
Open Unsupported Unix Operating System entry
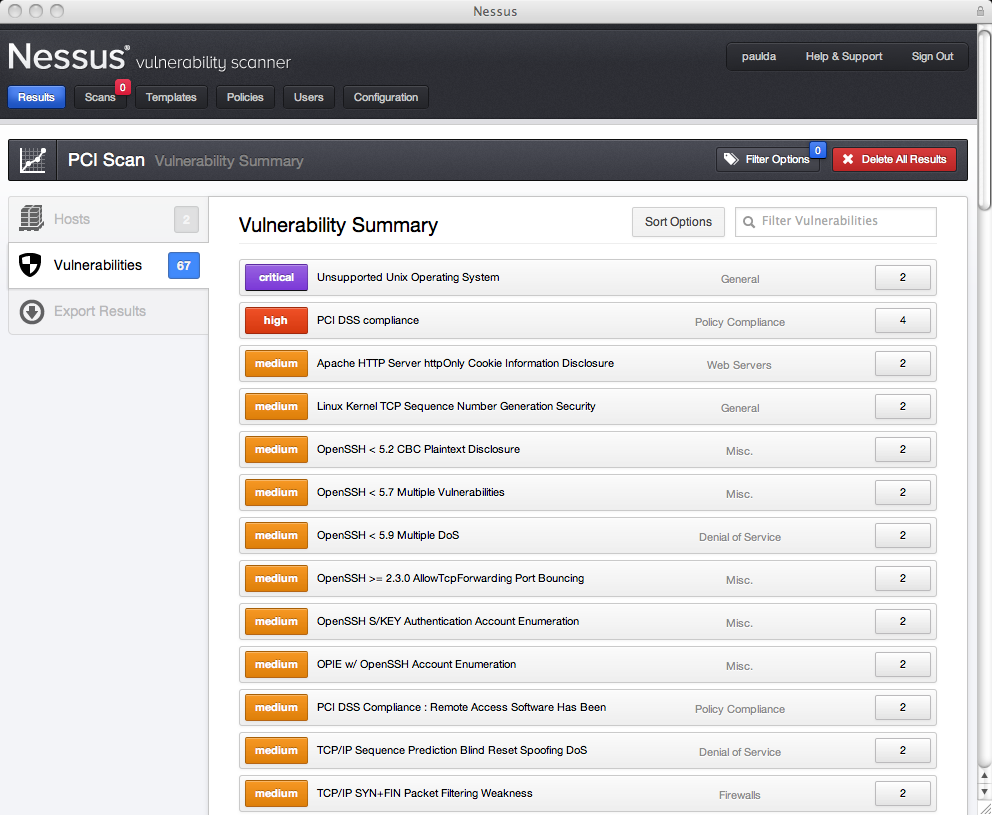[x=588, y=277]
